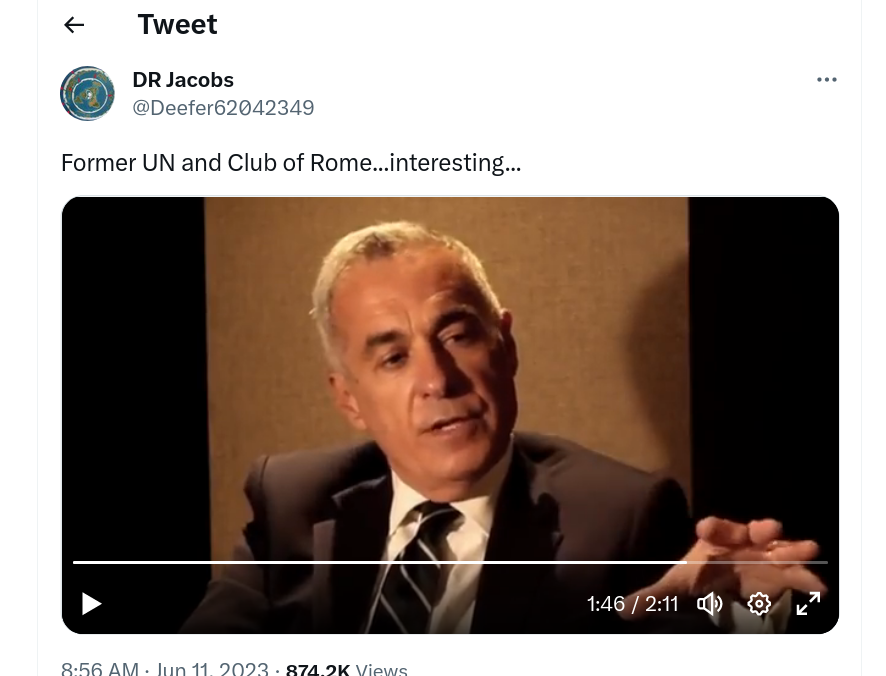Viewport: 886px width, 676px height.
Task: Play the video with the play button
Action: tap(91, 604)
